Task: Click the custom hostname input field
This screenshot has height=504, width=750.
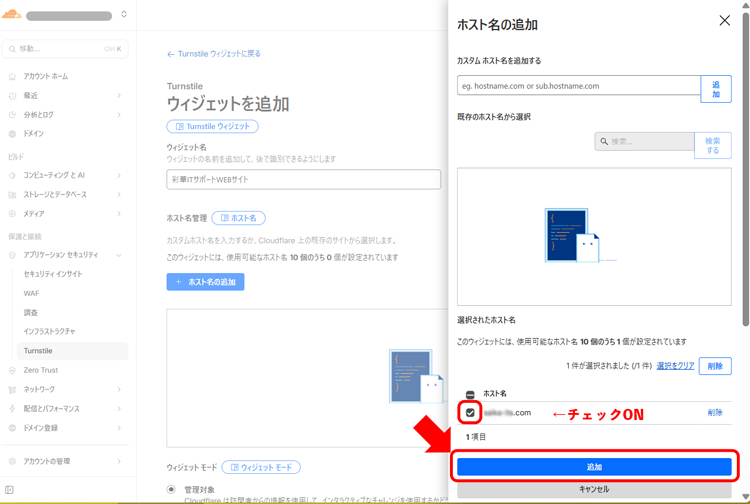Action: pyautogui.click(x=579, y=86)
